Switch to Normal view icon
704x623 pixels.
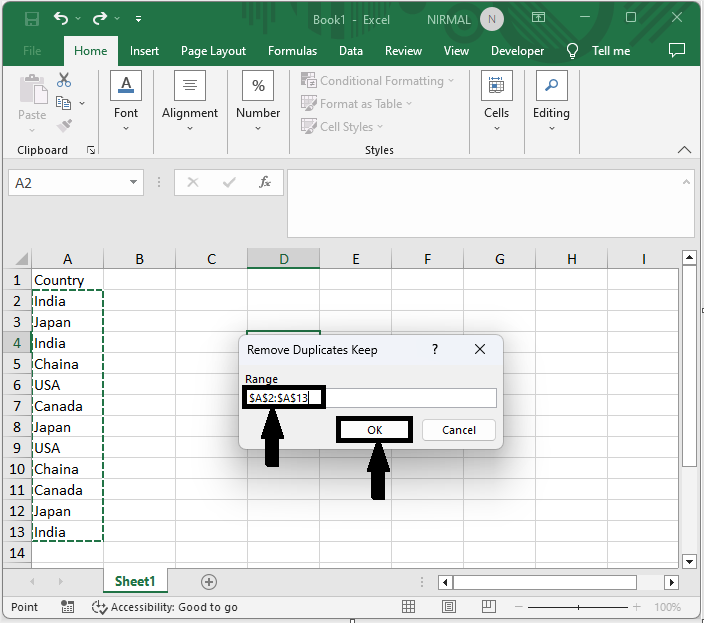click(408, 607)
